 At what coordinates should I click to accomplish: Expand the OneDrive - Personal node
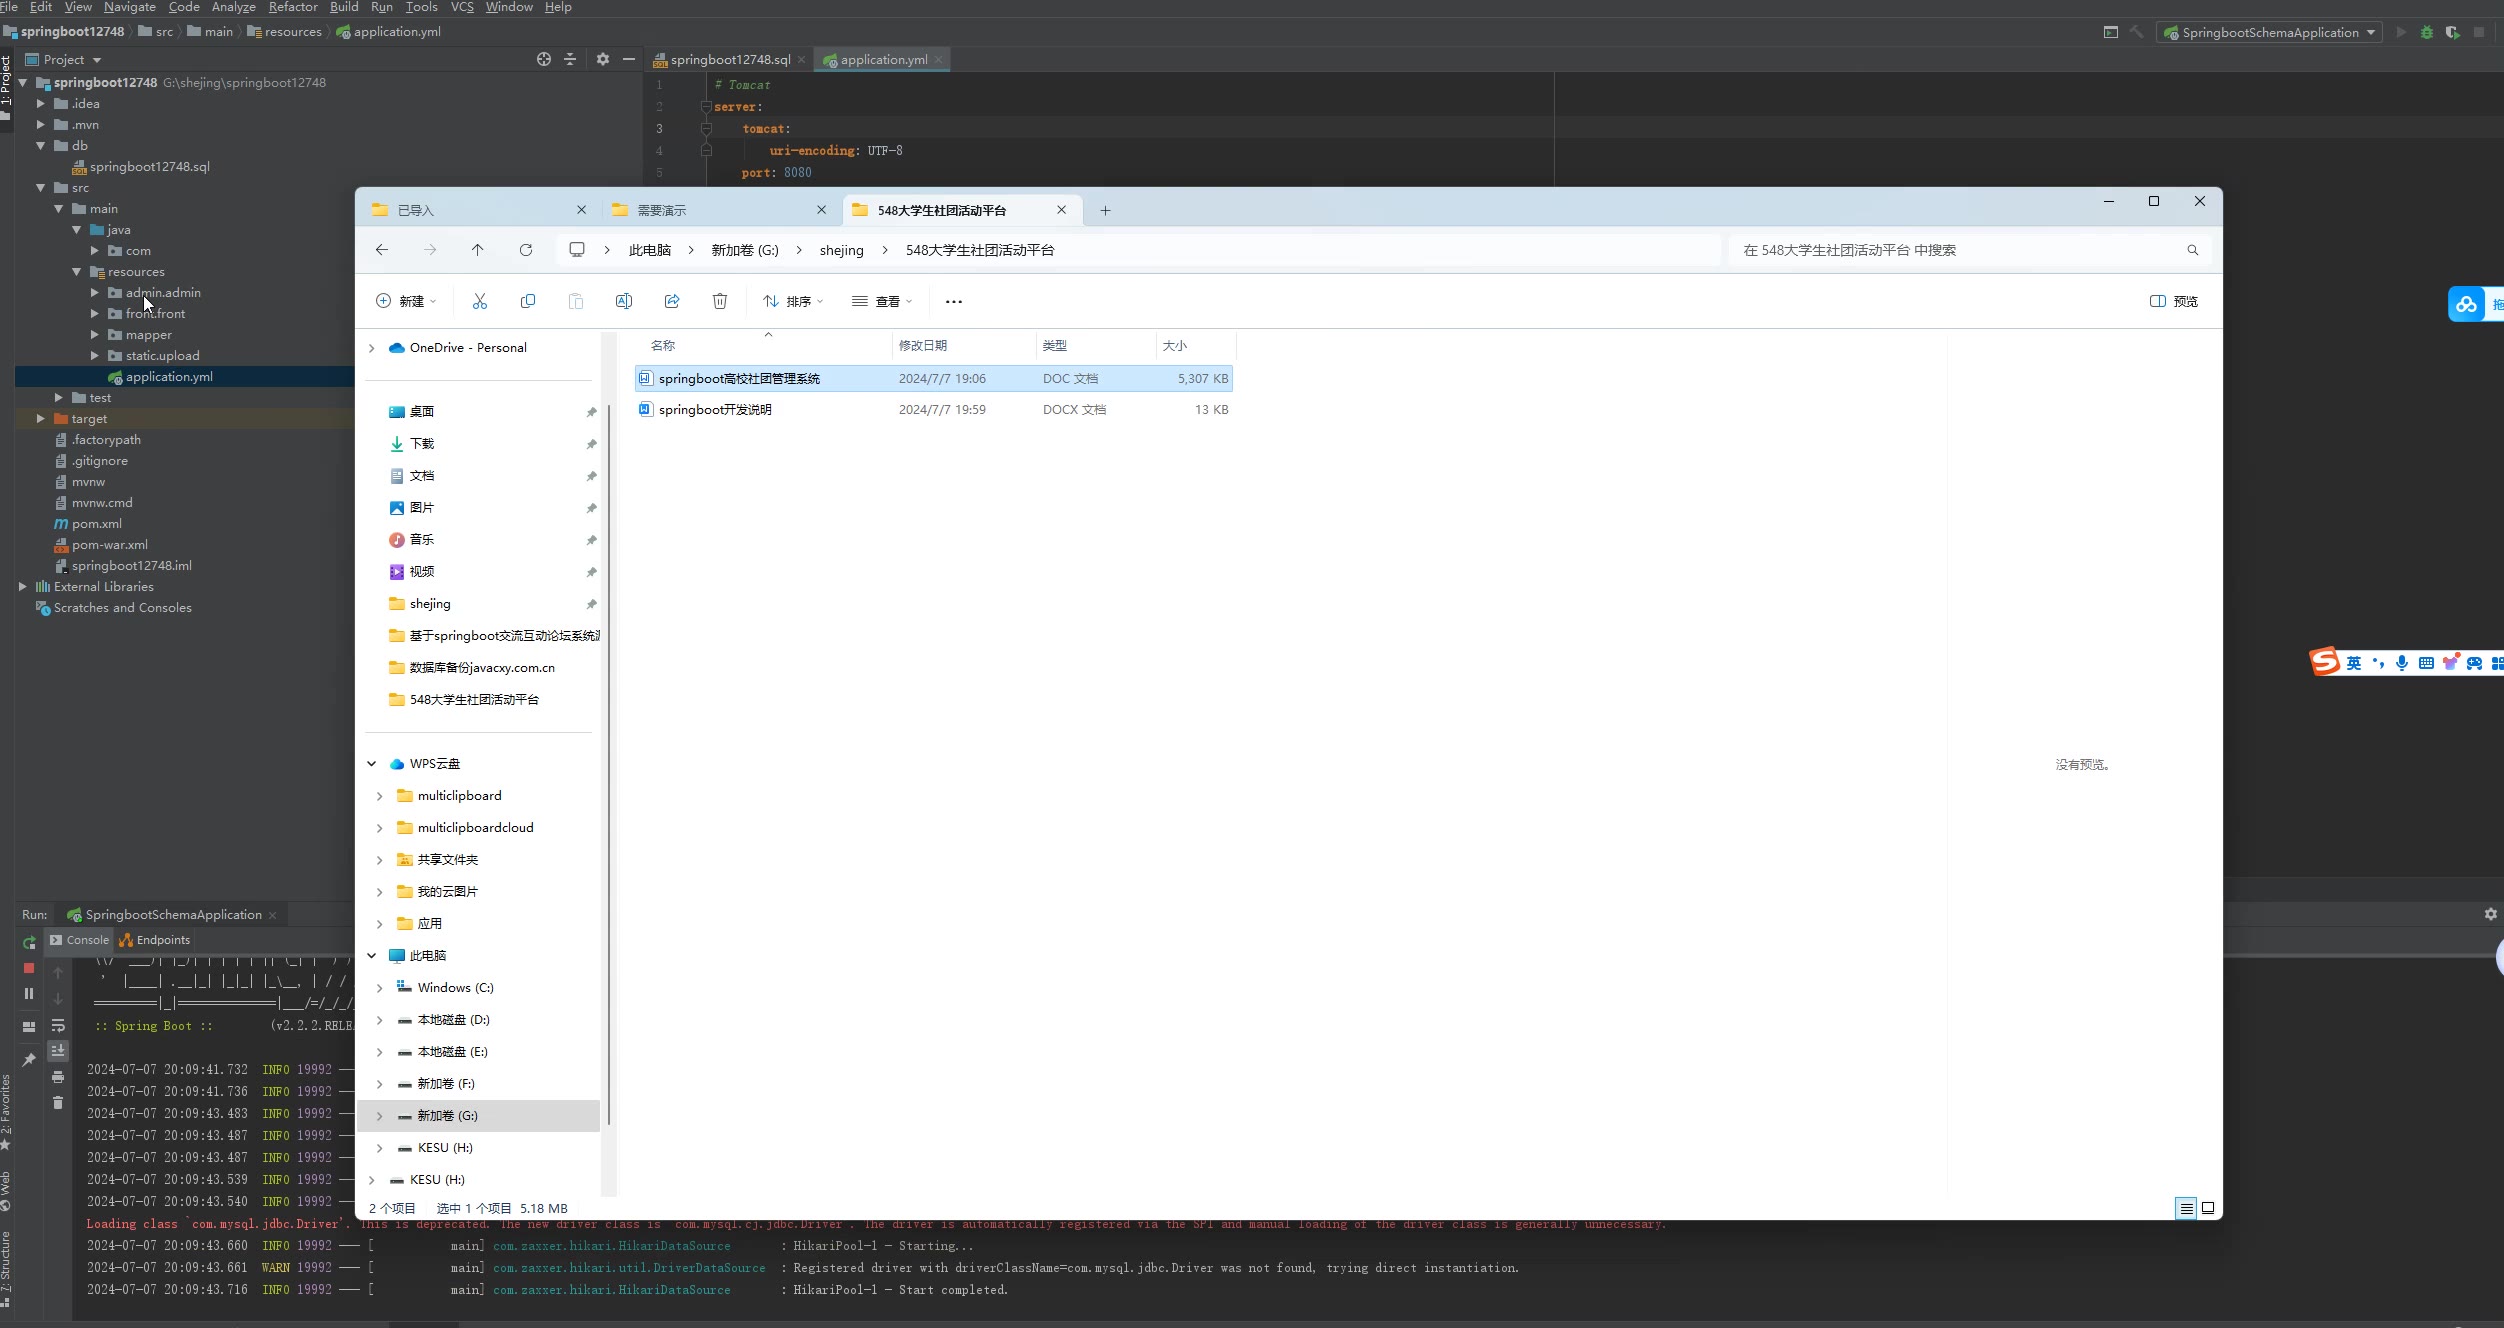[x=372, y=348]
